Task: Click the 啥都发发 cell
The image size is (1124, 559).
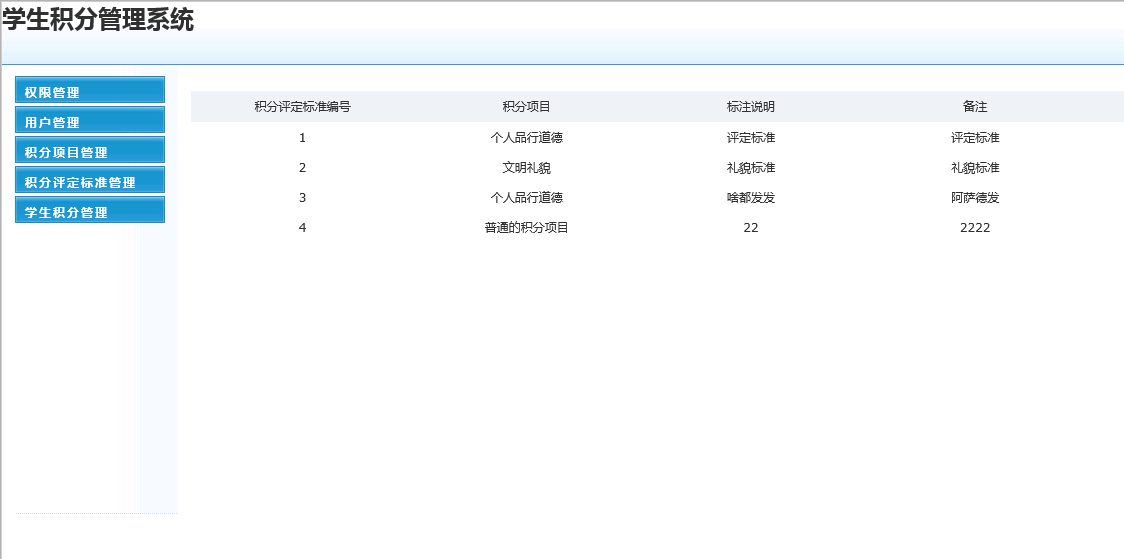Action: click(x=751, y=198)
